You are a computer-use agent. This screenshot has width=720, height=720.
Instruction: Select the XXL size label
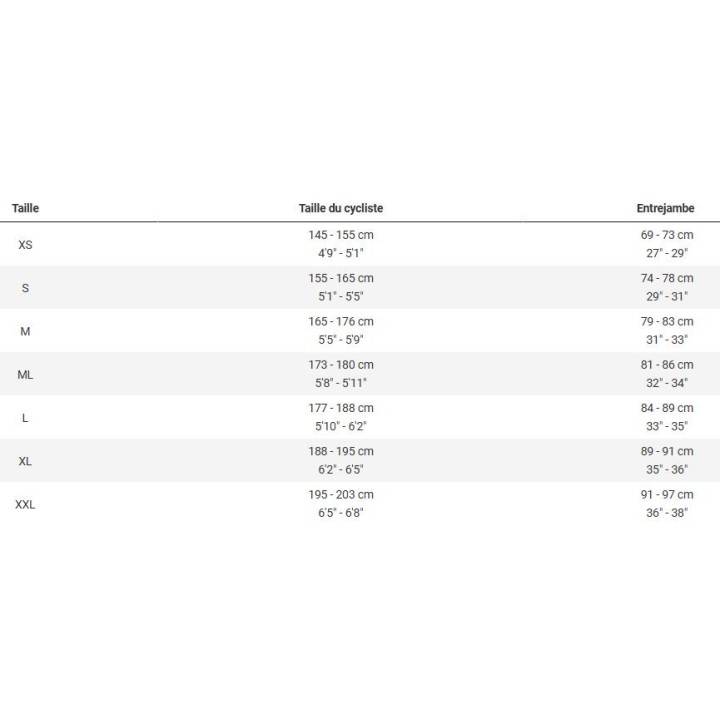click(x=25, y=505)
